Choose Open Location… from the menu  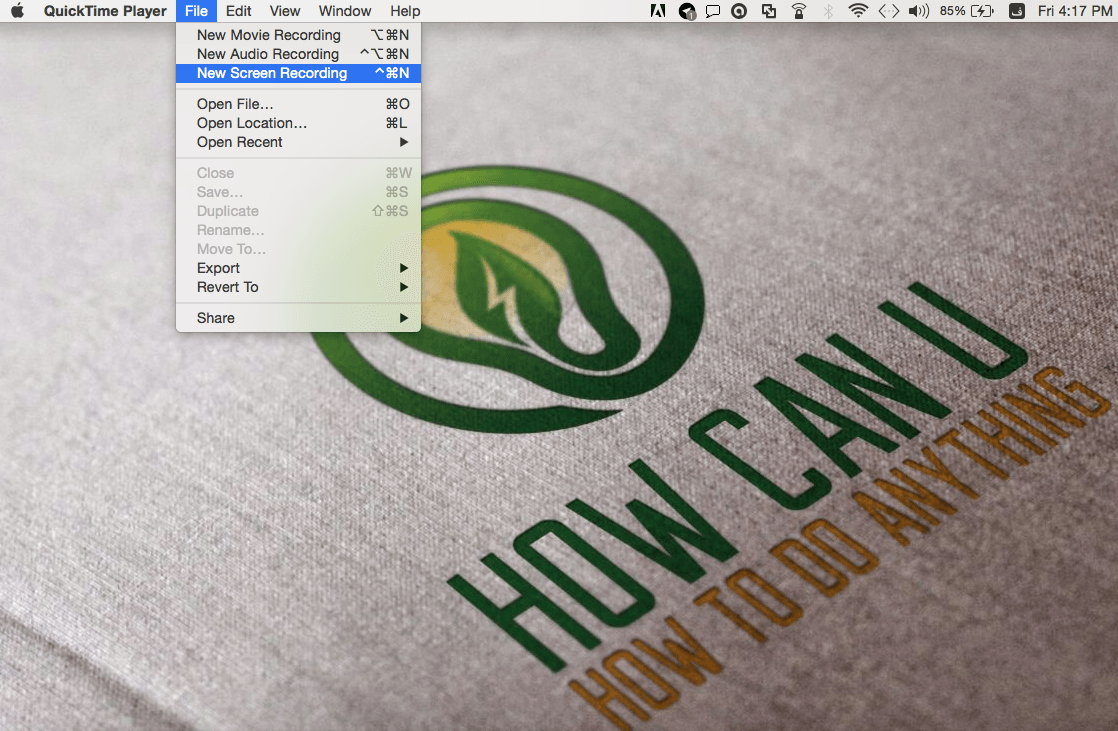[298, 123]
